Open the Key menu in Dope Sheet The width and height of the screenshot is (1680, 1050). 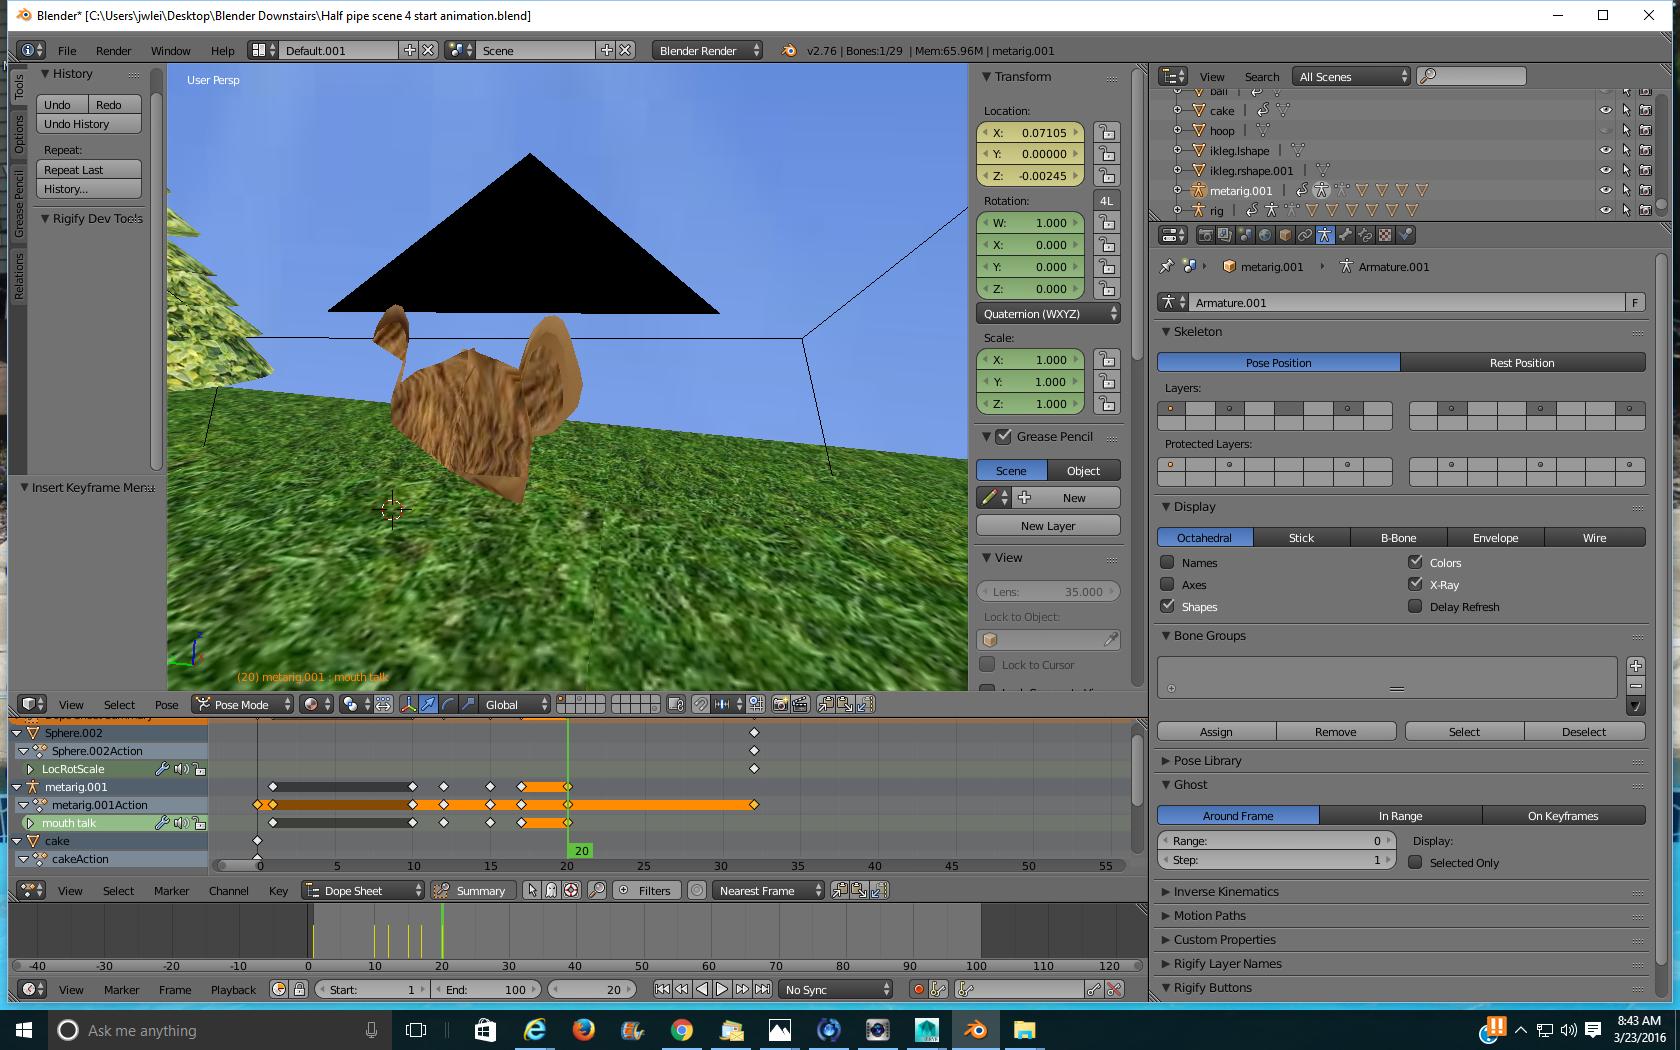[x=278, y=890]
